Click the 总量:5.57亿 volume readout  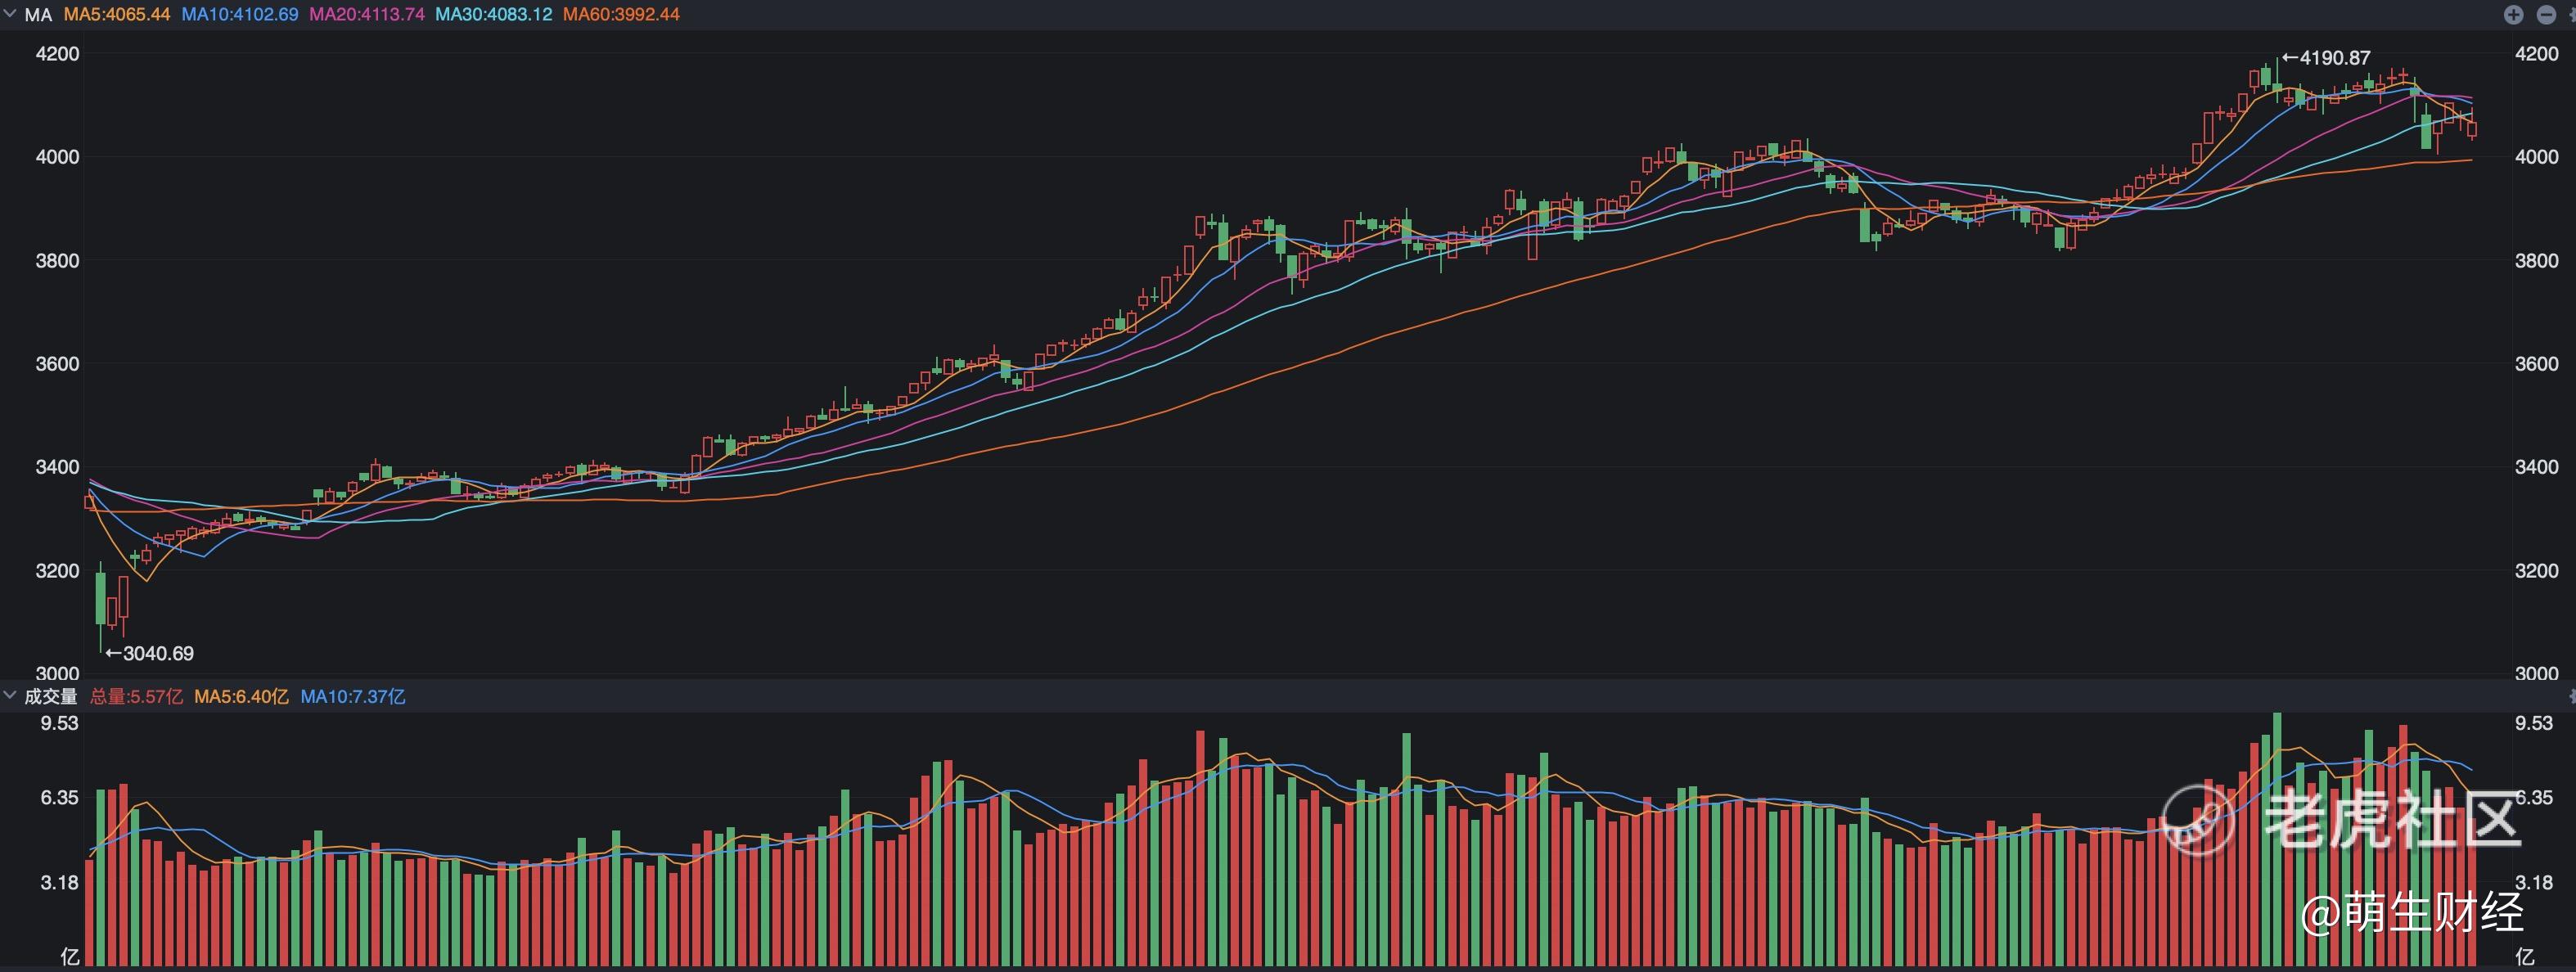[x=137, y=696]
